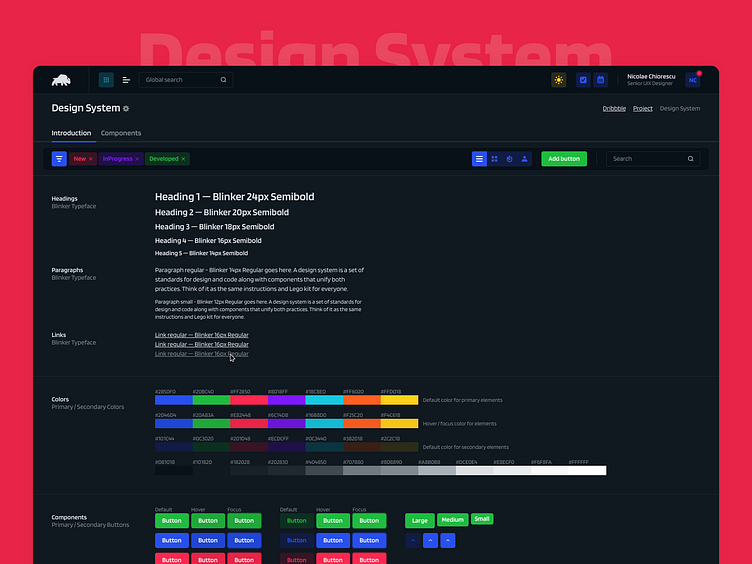
Task: Switch to the Components tab
Action: 121,133
